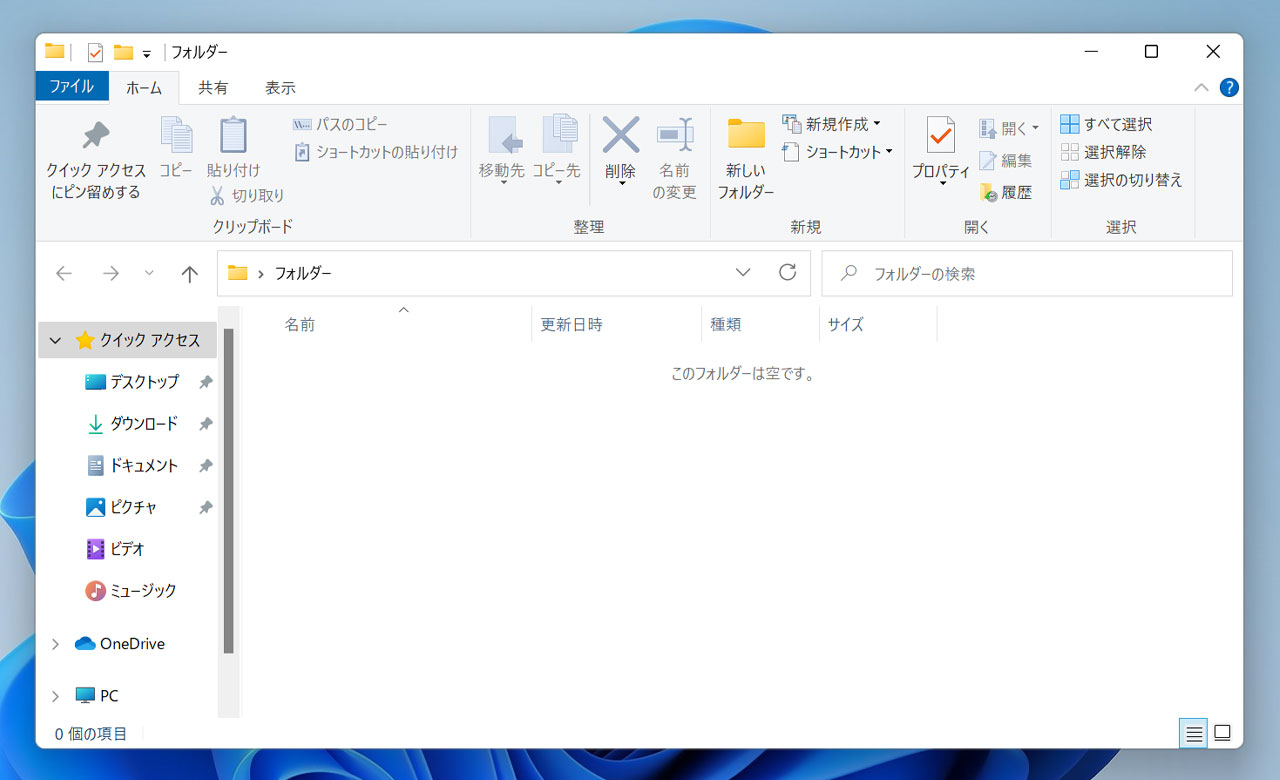Click the コピー icon in clipboard group
Viewport: 1280px width, 780px height.
176,135
